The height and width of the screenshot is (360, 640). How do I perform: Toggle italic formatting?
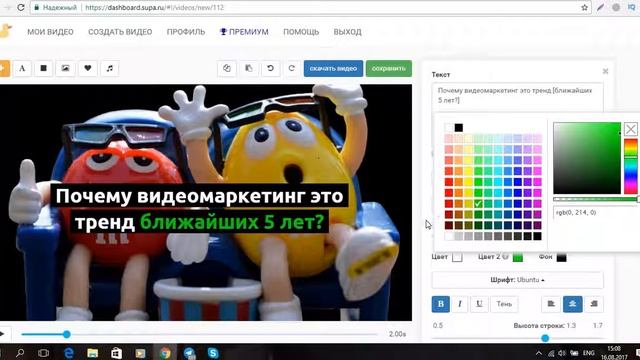(x=460, y=304)
